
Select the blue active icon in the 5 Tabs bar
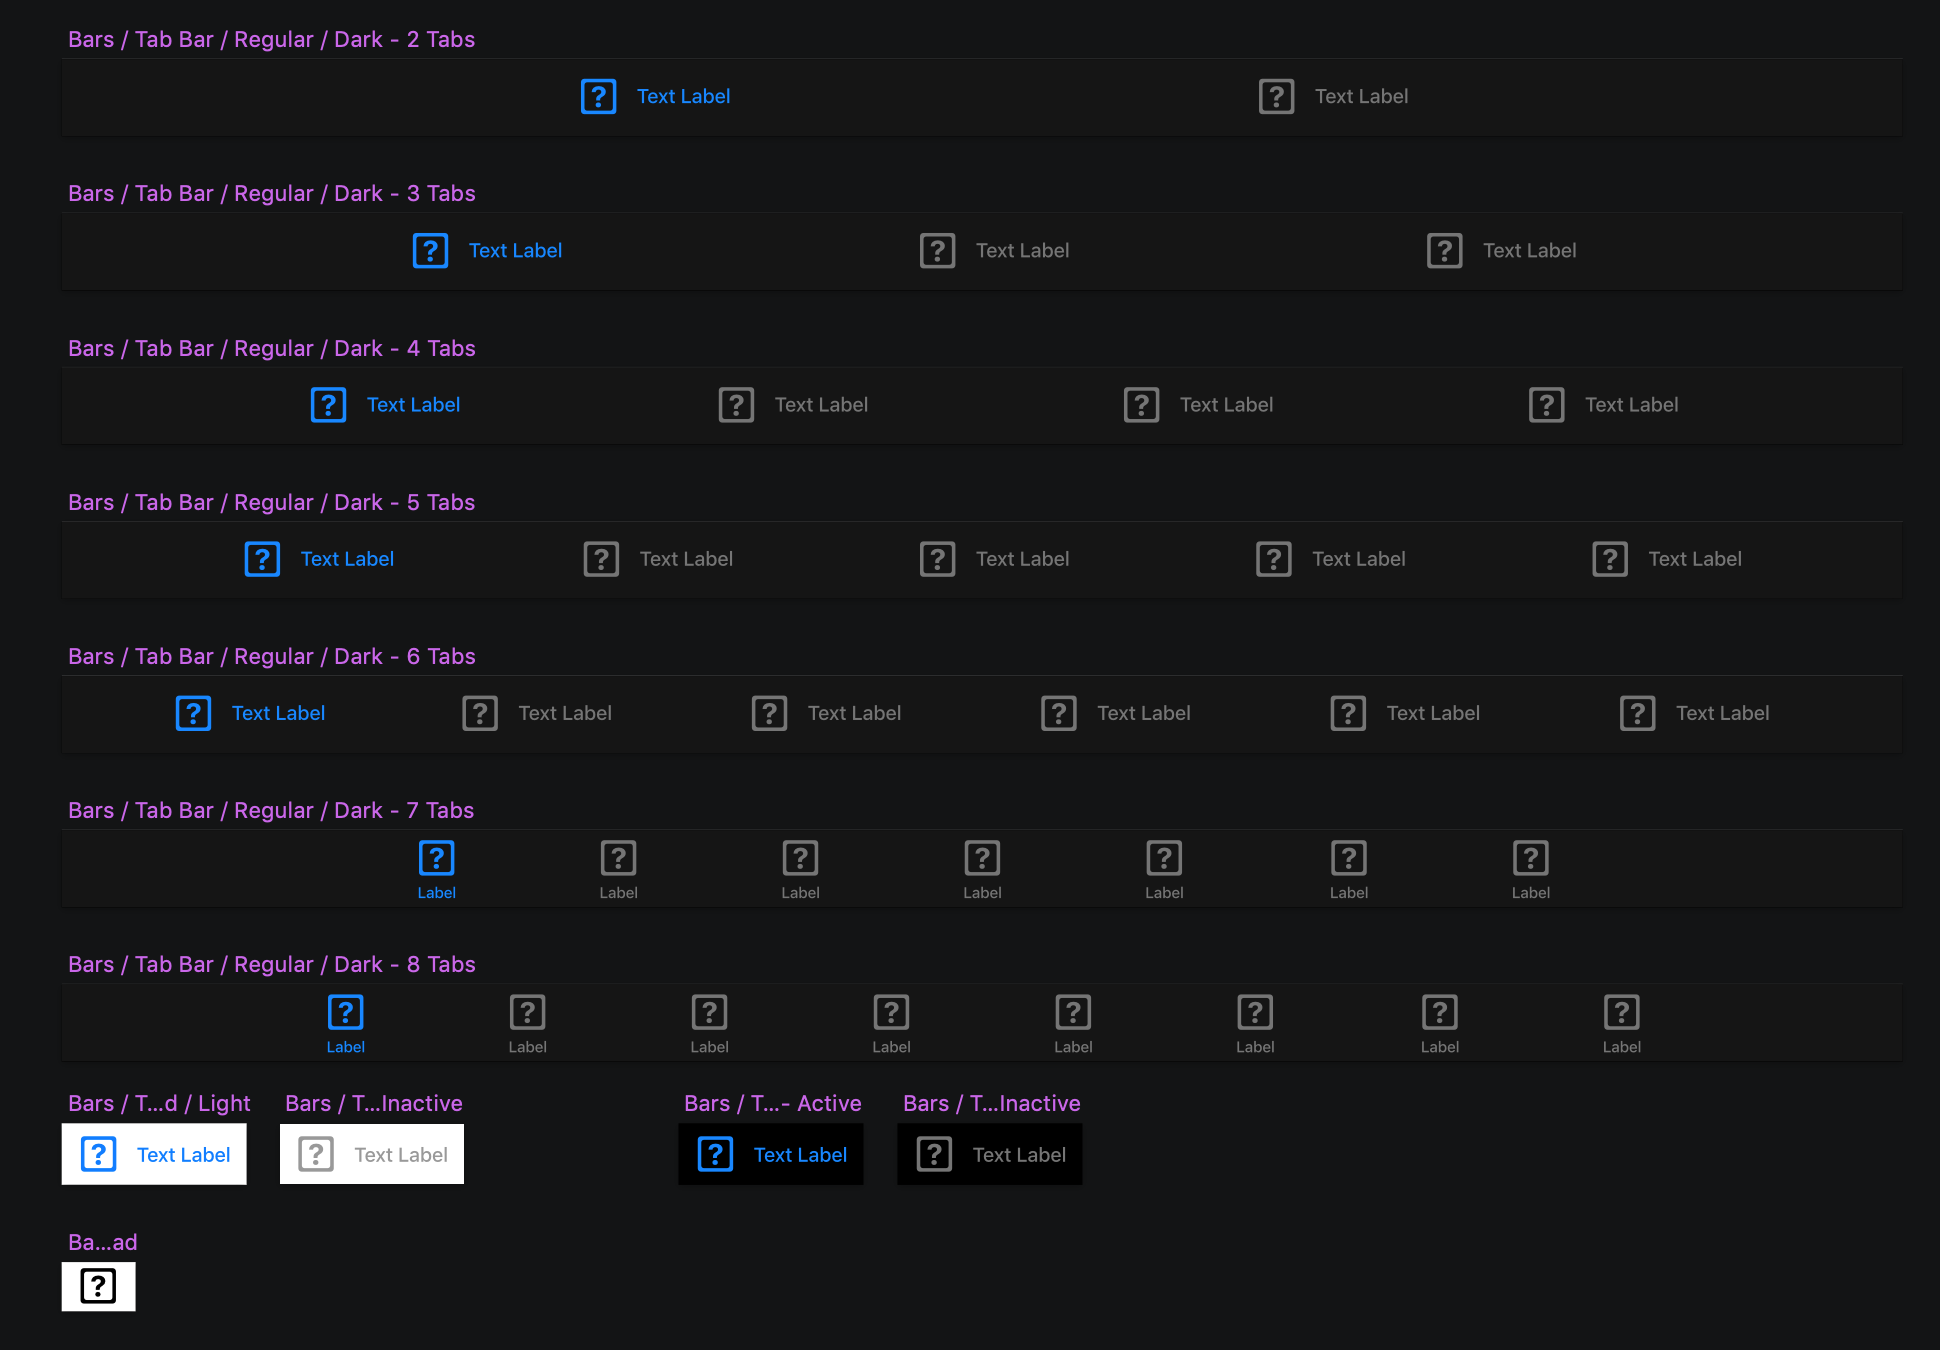262,559
